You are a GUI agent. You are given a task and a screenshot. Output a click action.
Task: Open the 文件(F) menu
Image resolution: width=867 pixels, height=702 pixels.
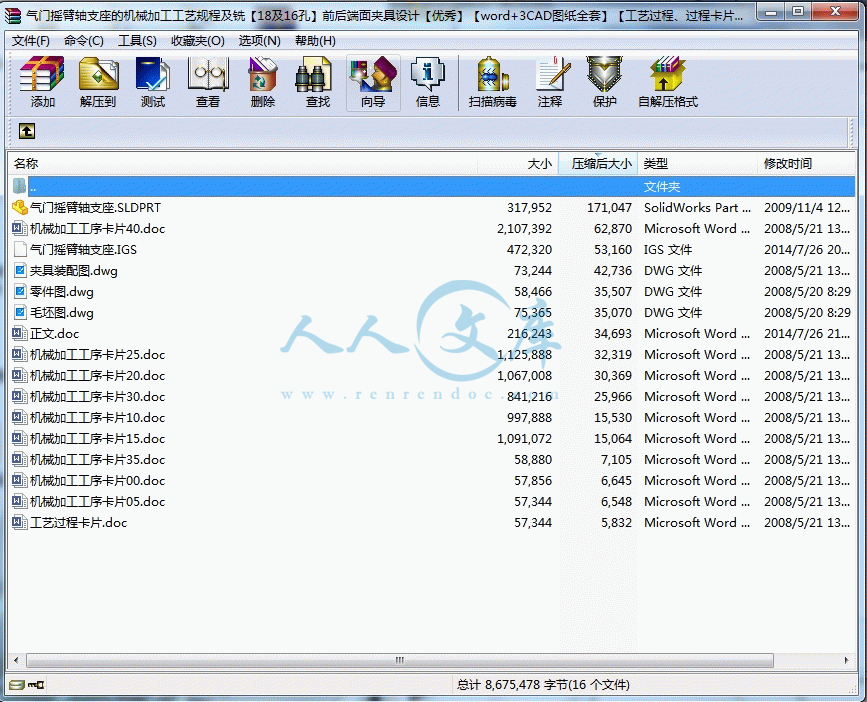[30, 41]
